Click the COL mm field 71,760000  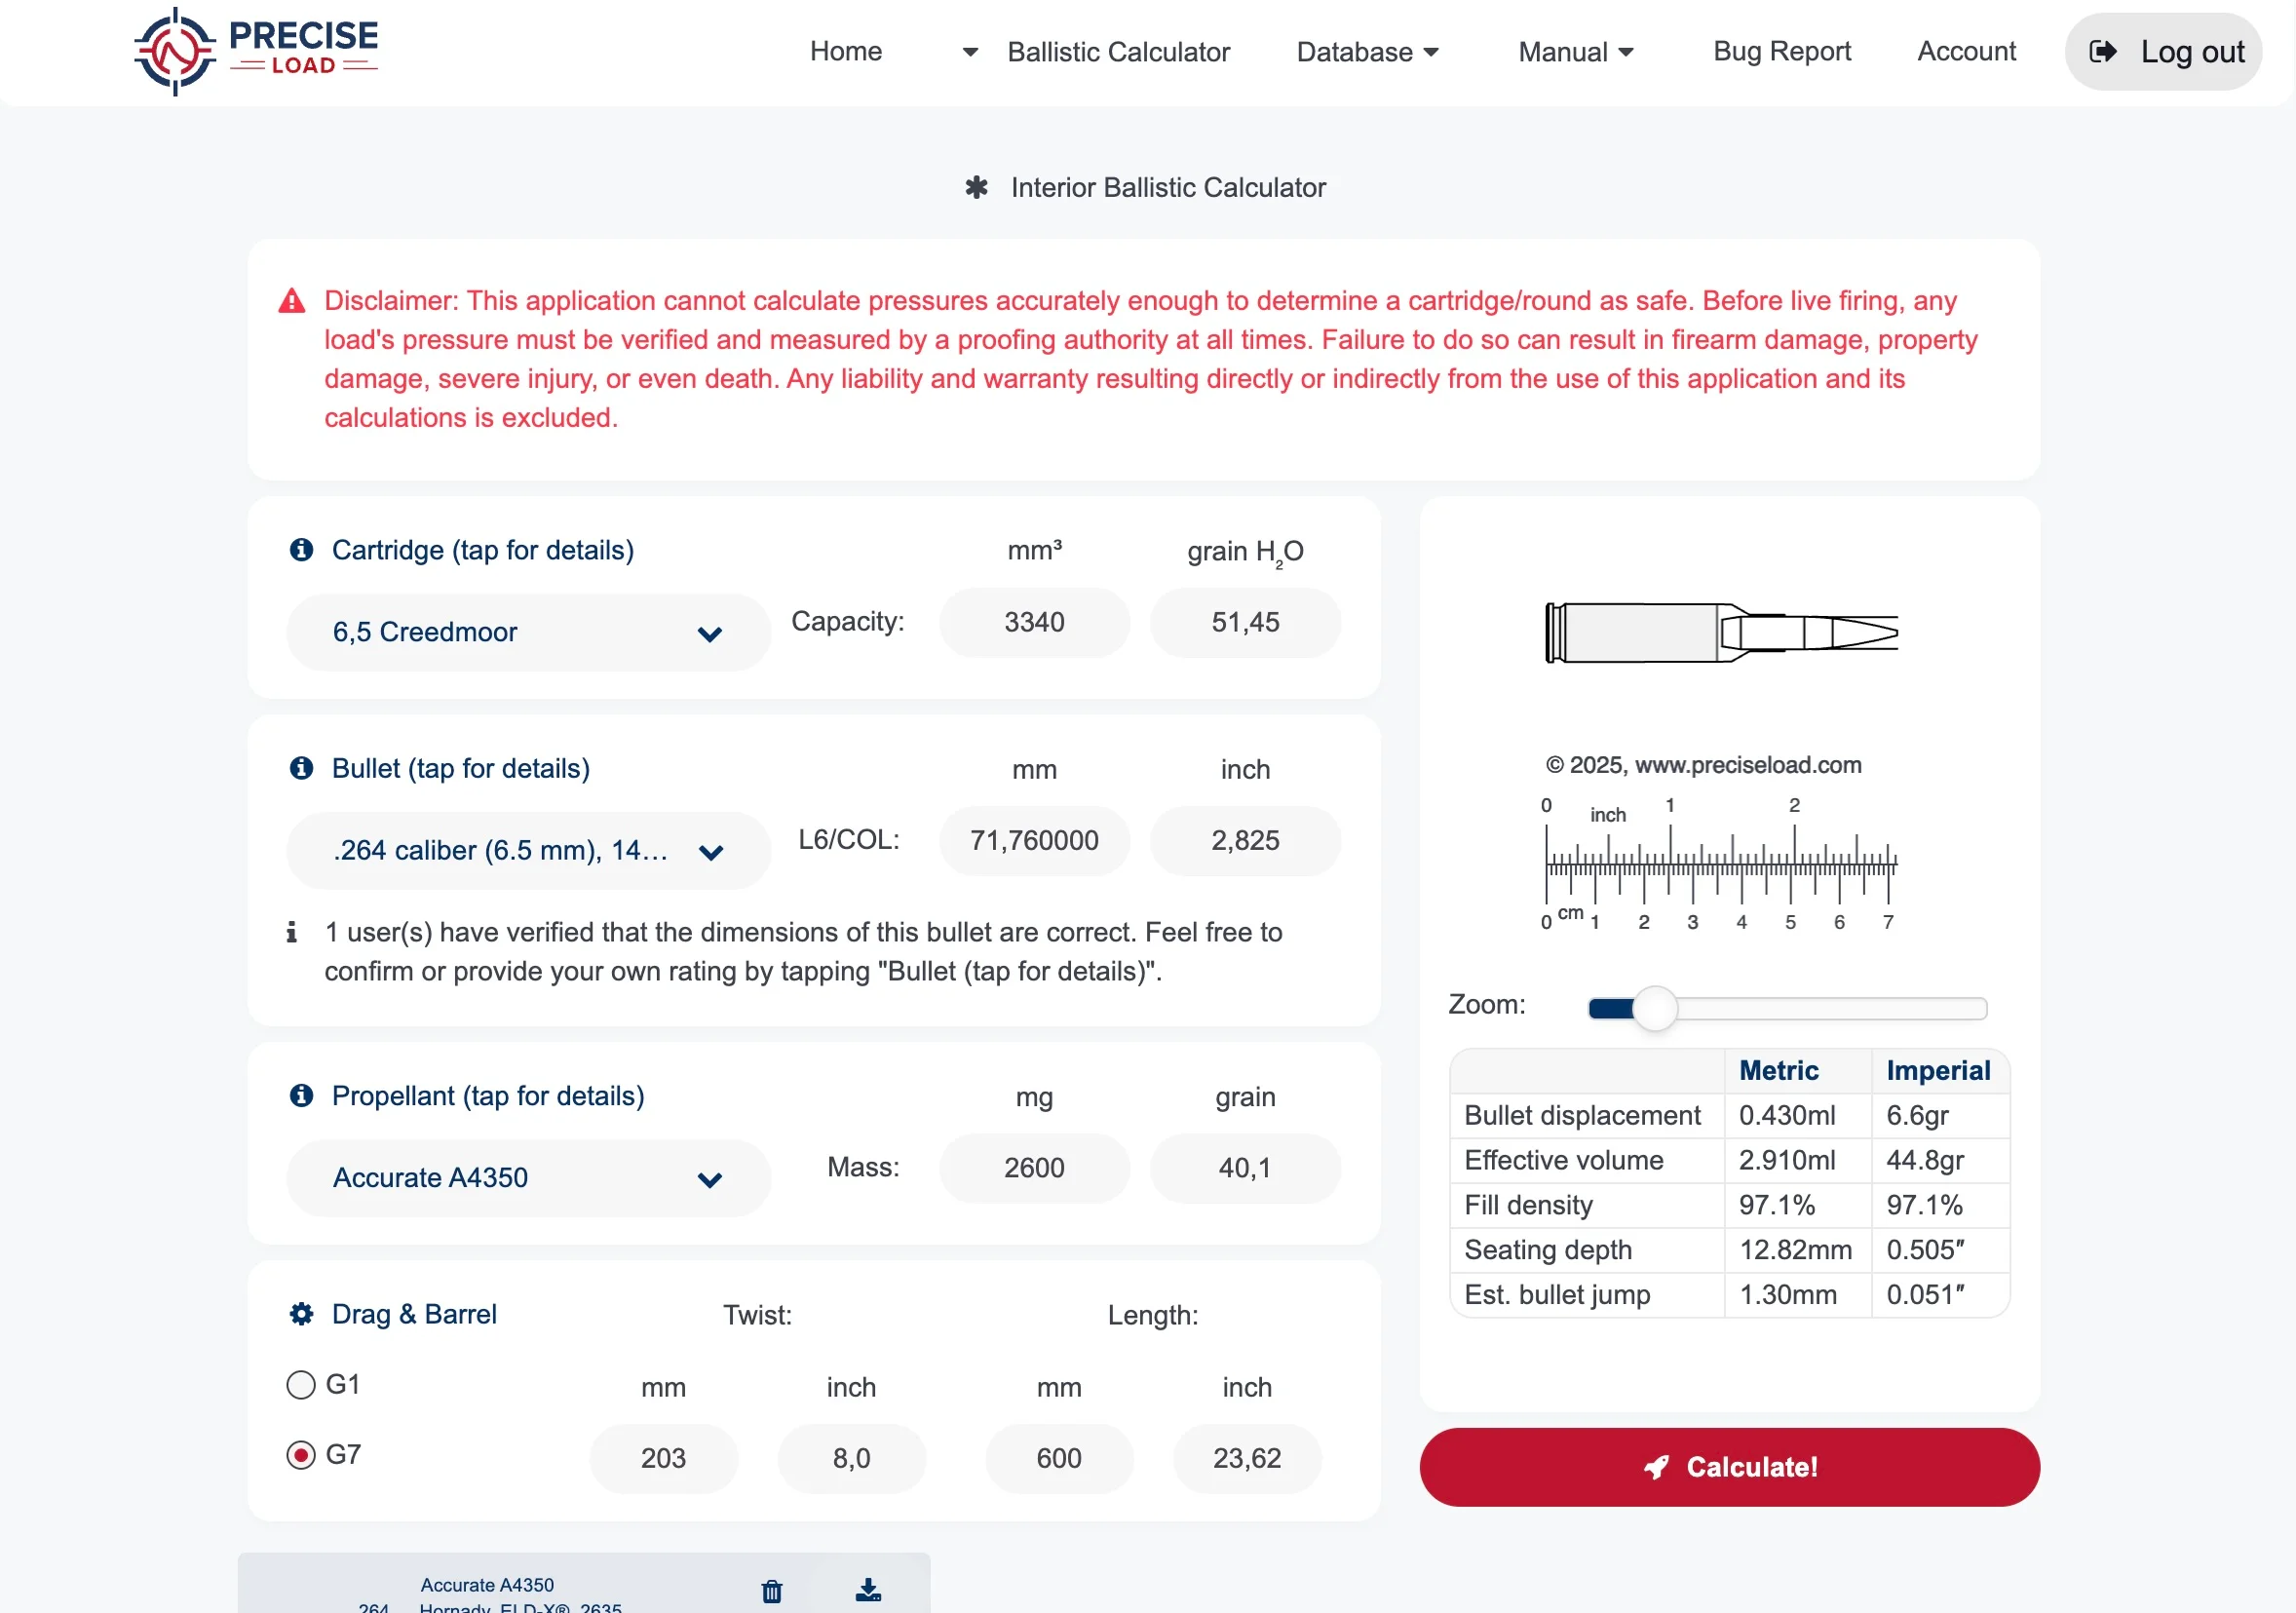click(1035, 840)
